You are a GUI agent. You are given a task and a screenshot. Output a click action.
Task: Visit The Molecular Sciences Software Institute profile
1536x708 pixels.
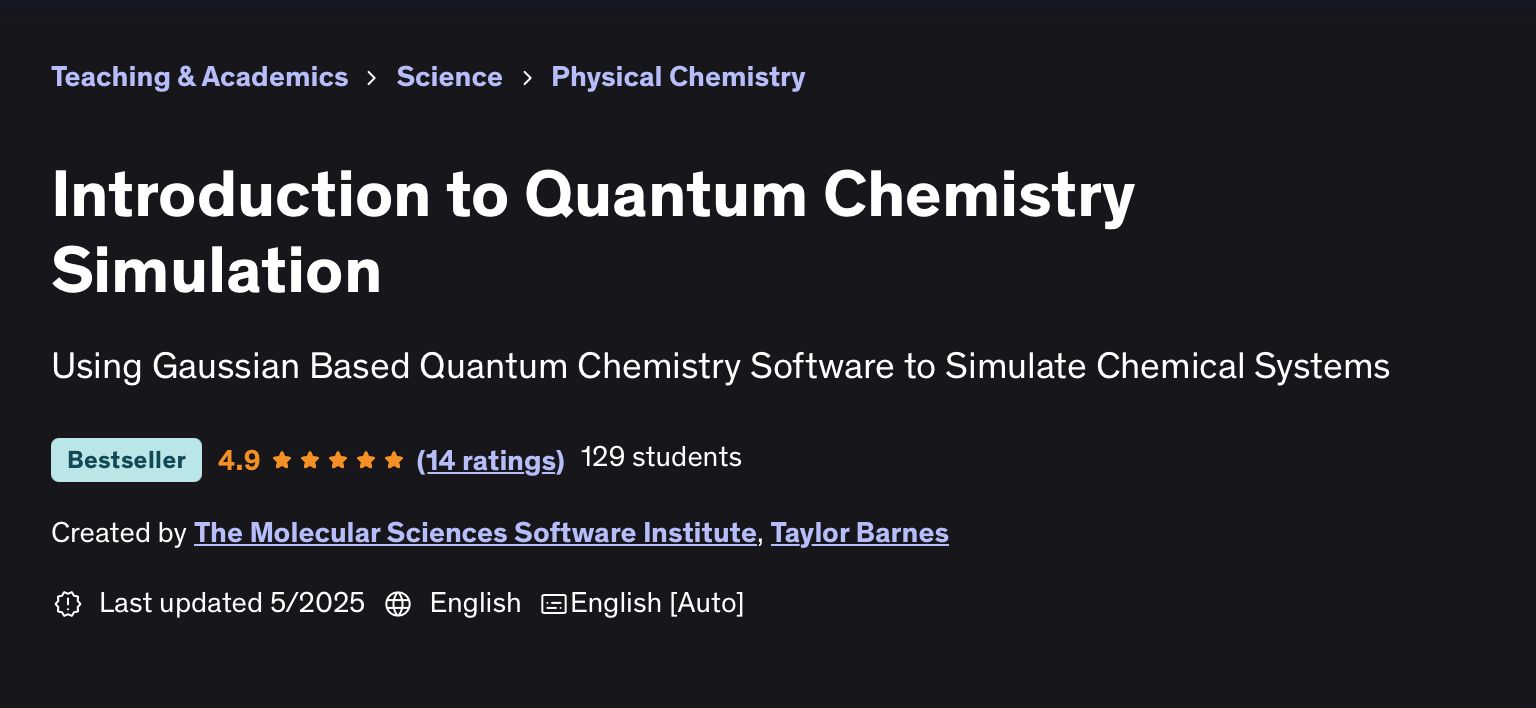click(475, 533)
